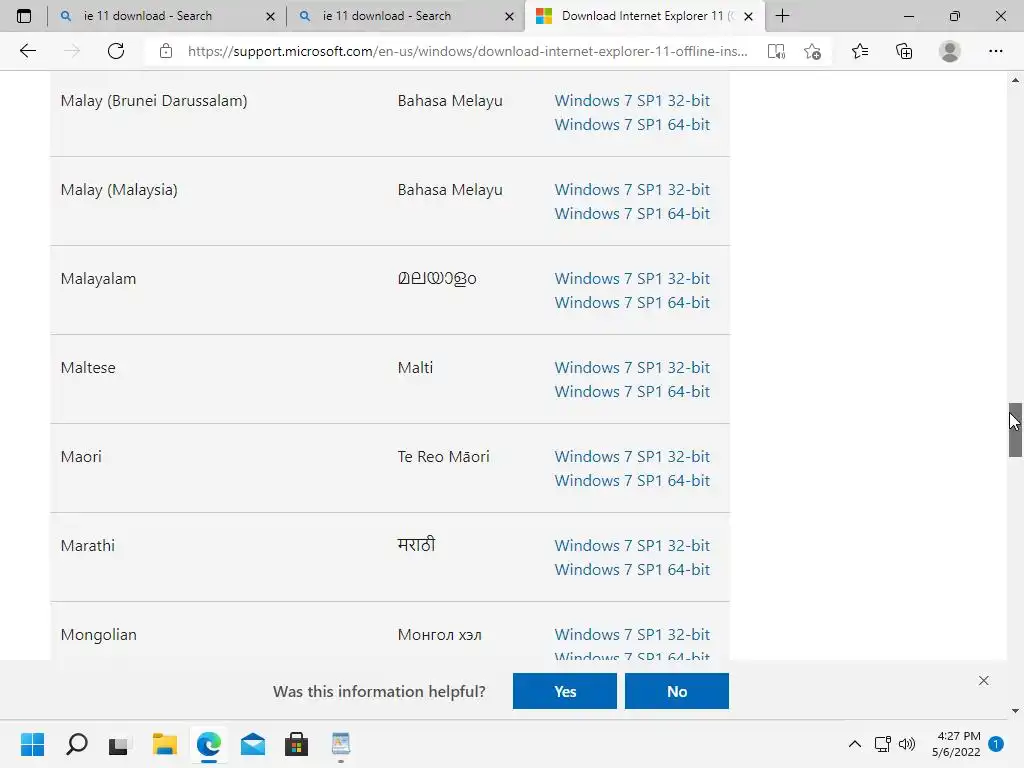View site information via the lock icon
Viewport: 1024px width, 768px height.
(166, 51)
